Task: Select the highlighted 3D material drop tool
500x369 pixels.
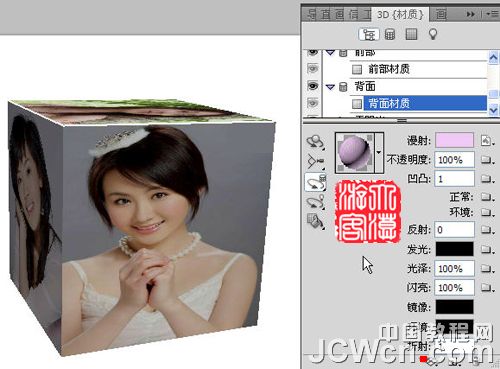Action: pyautogui.click(x=315, y=182)
